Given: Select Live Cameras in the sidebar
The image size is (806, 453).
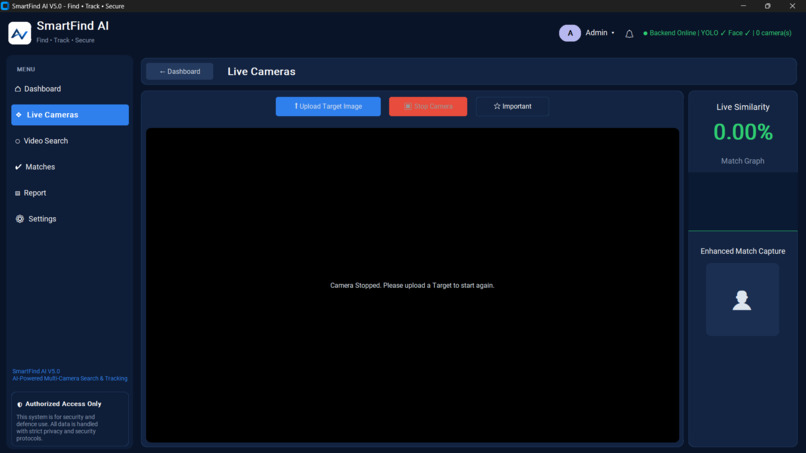Looking at the screenshot, I should 70,115.
